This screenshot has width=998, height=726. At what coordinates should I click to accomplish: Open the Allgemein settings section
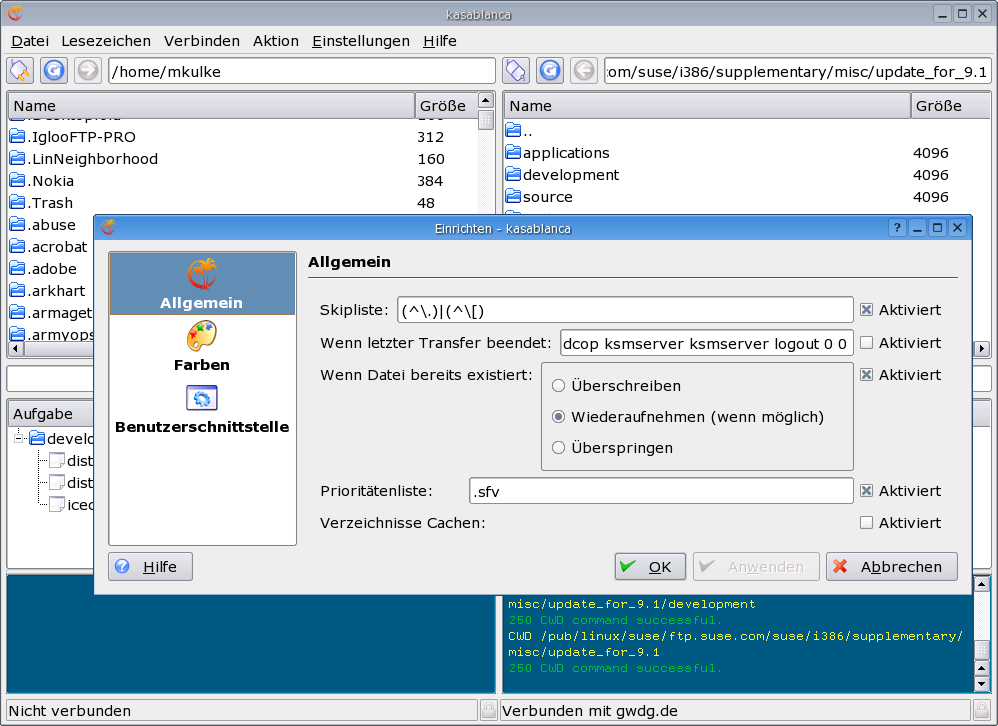pyautogui.click(x=202, y=284)
